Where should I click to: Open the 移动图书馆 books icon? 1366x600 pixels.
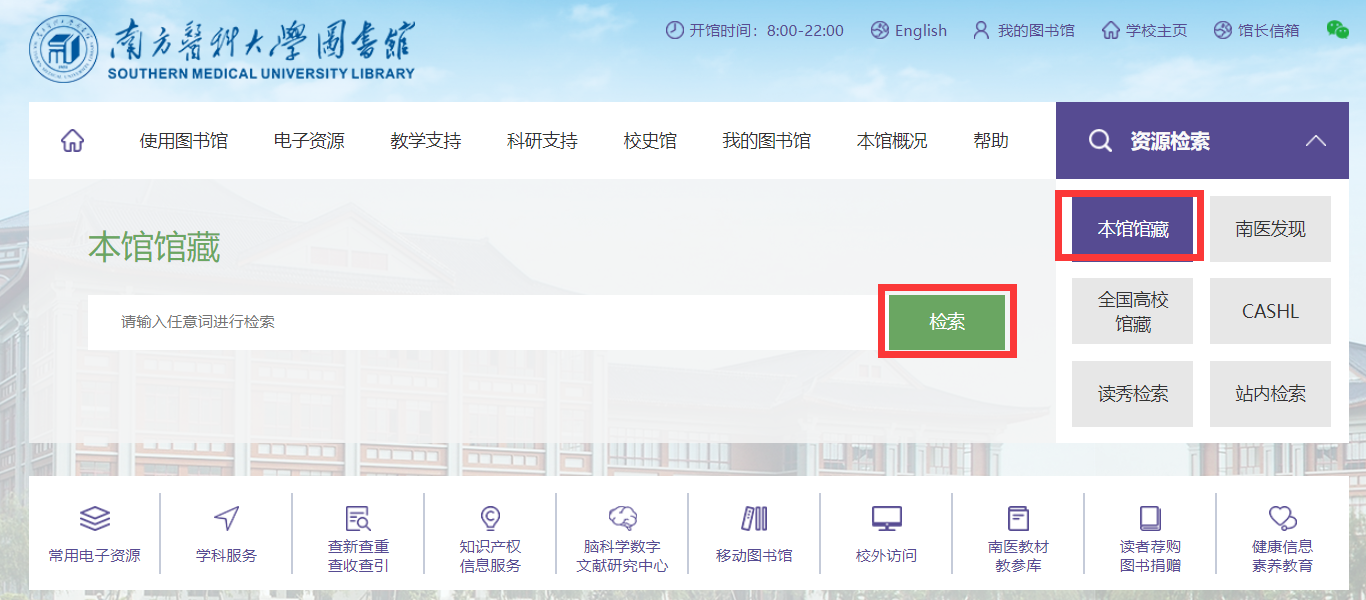pyautogui.click(x=754, y=518)
